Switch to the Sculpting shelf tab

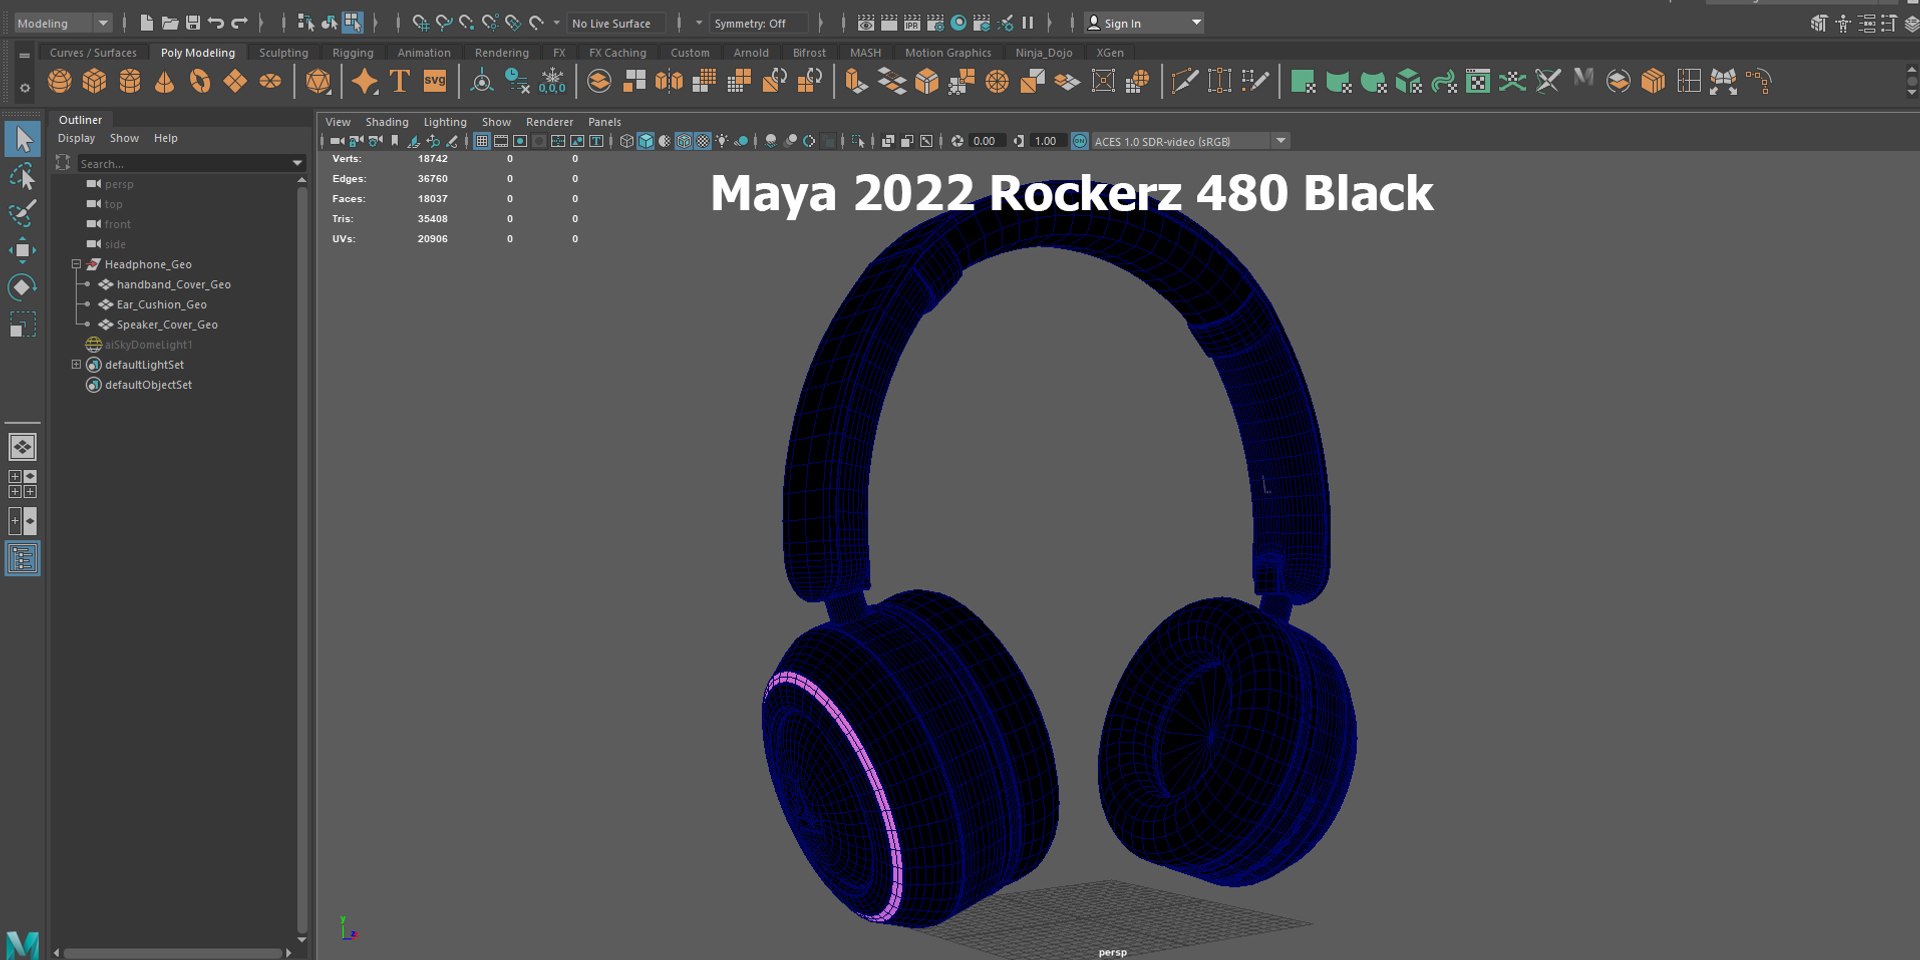[x=283, y=52]
